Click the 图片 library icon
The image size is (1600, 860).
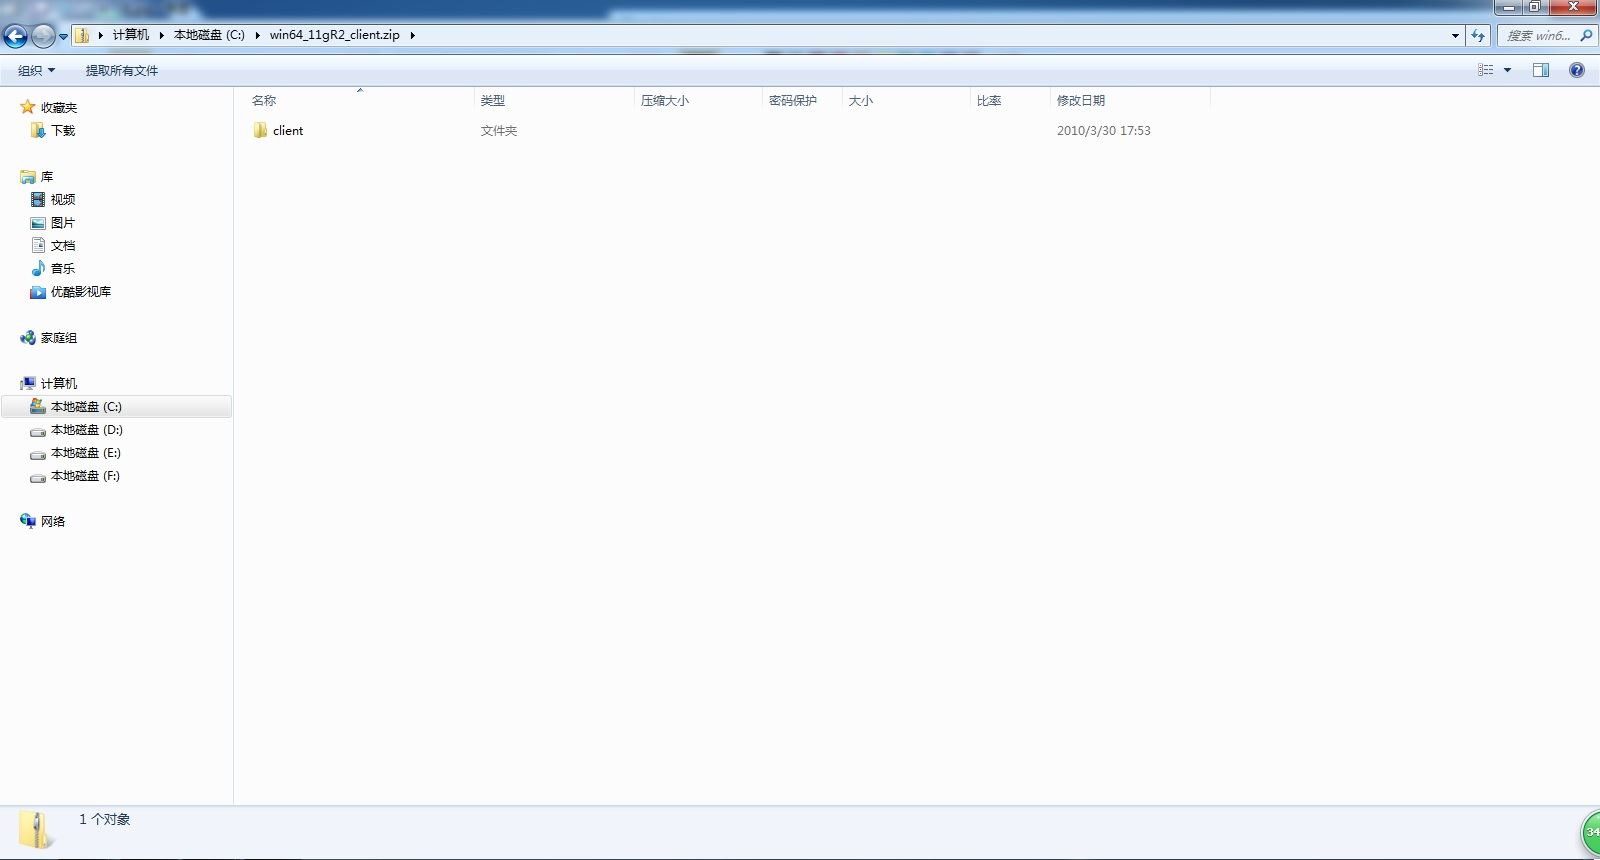click(38, 222)
